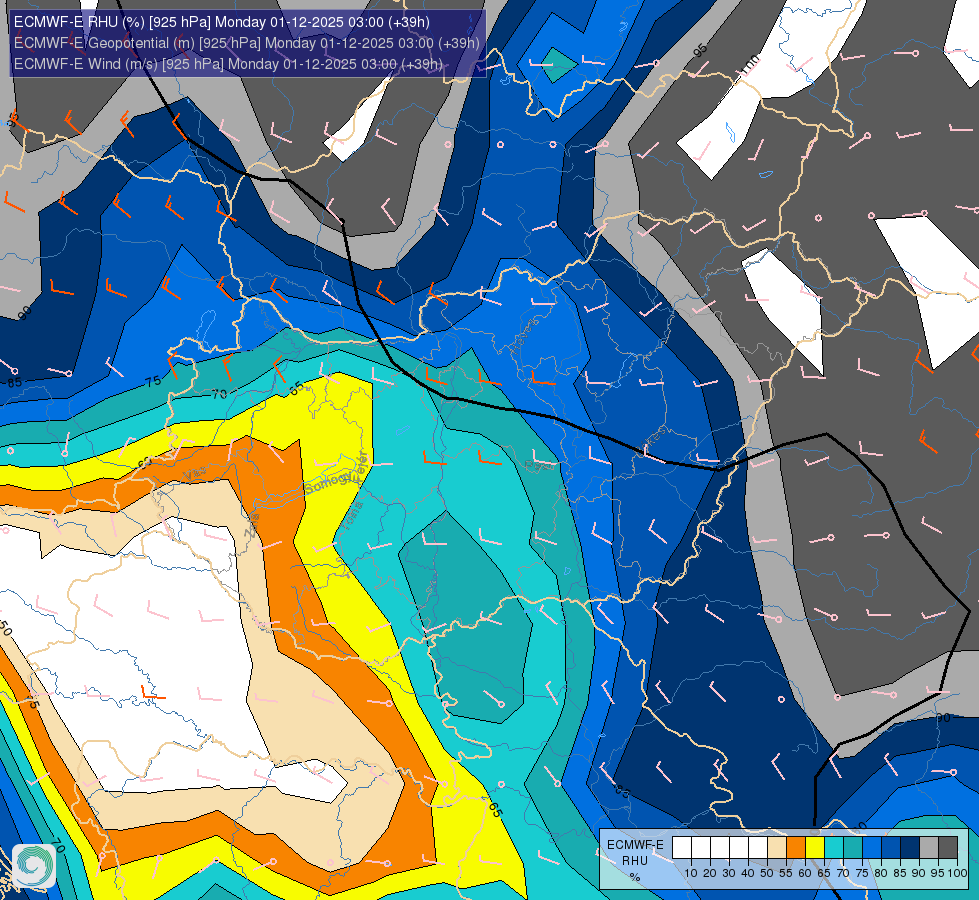Screen dimensions: 979x900
Task: Click the legend tick value 100
Action: 957,873
